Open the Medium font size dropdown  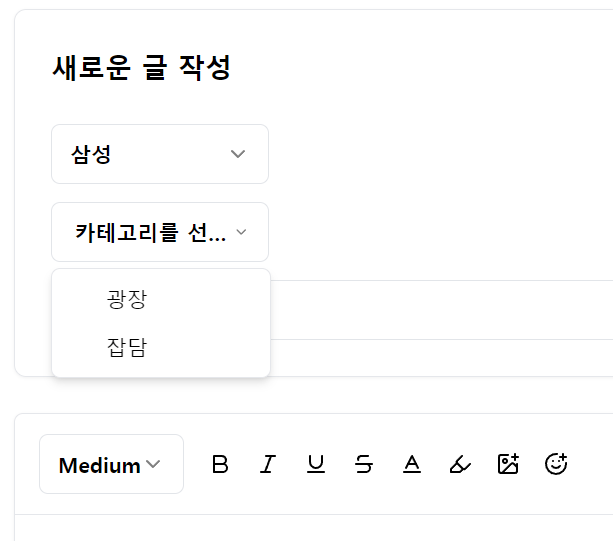click(x=111, y=464)
